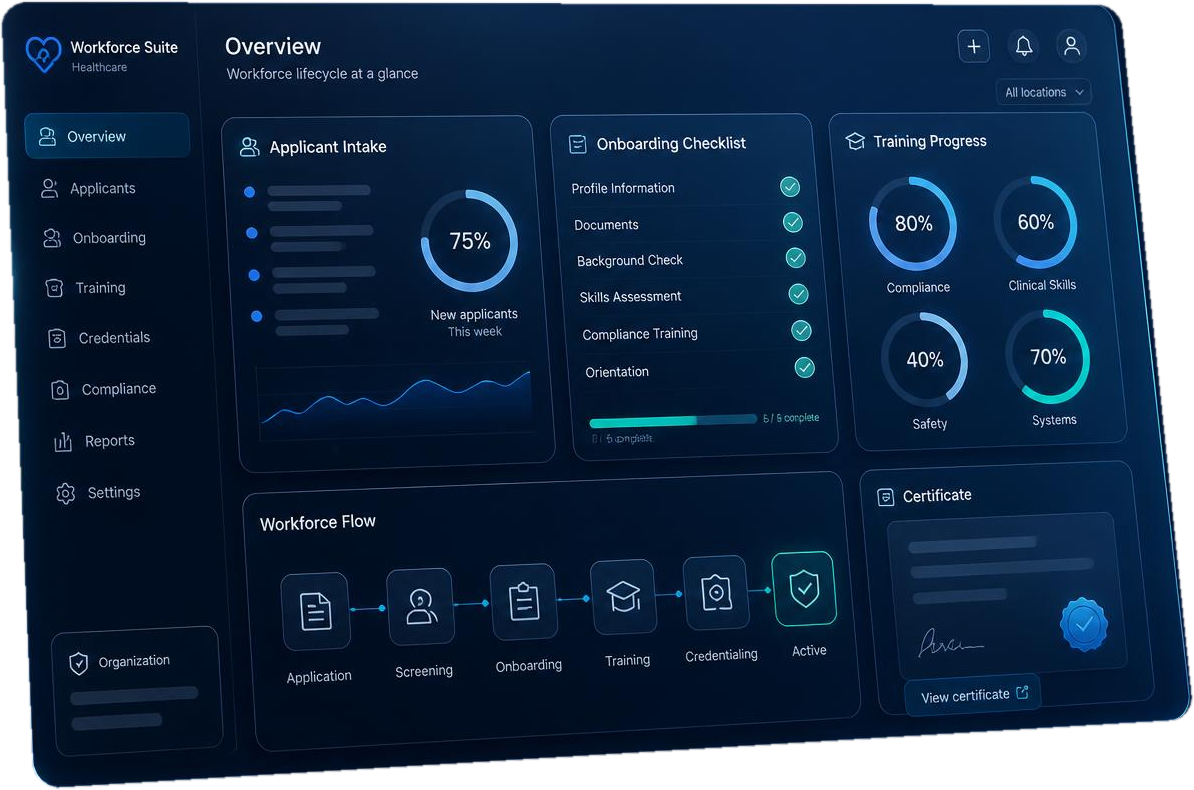Go to Credentials in the sidebar
Viewport: 1194px width, 790px height.
(114, 337)
